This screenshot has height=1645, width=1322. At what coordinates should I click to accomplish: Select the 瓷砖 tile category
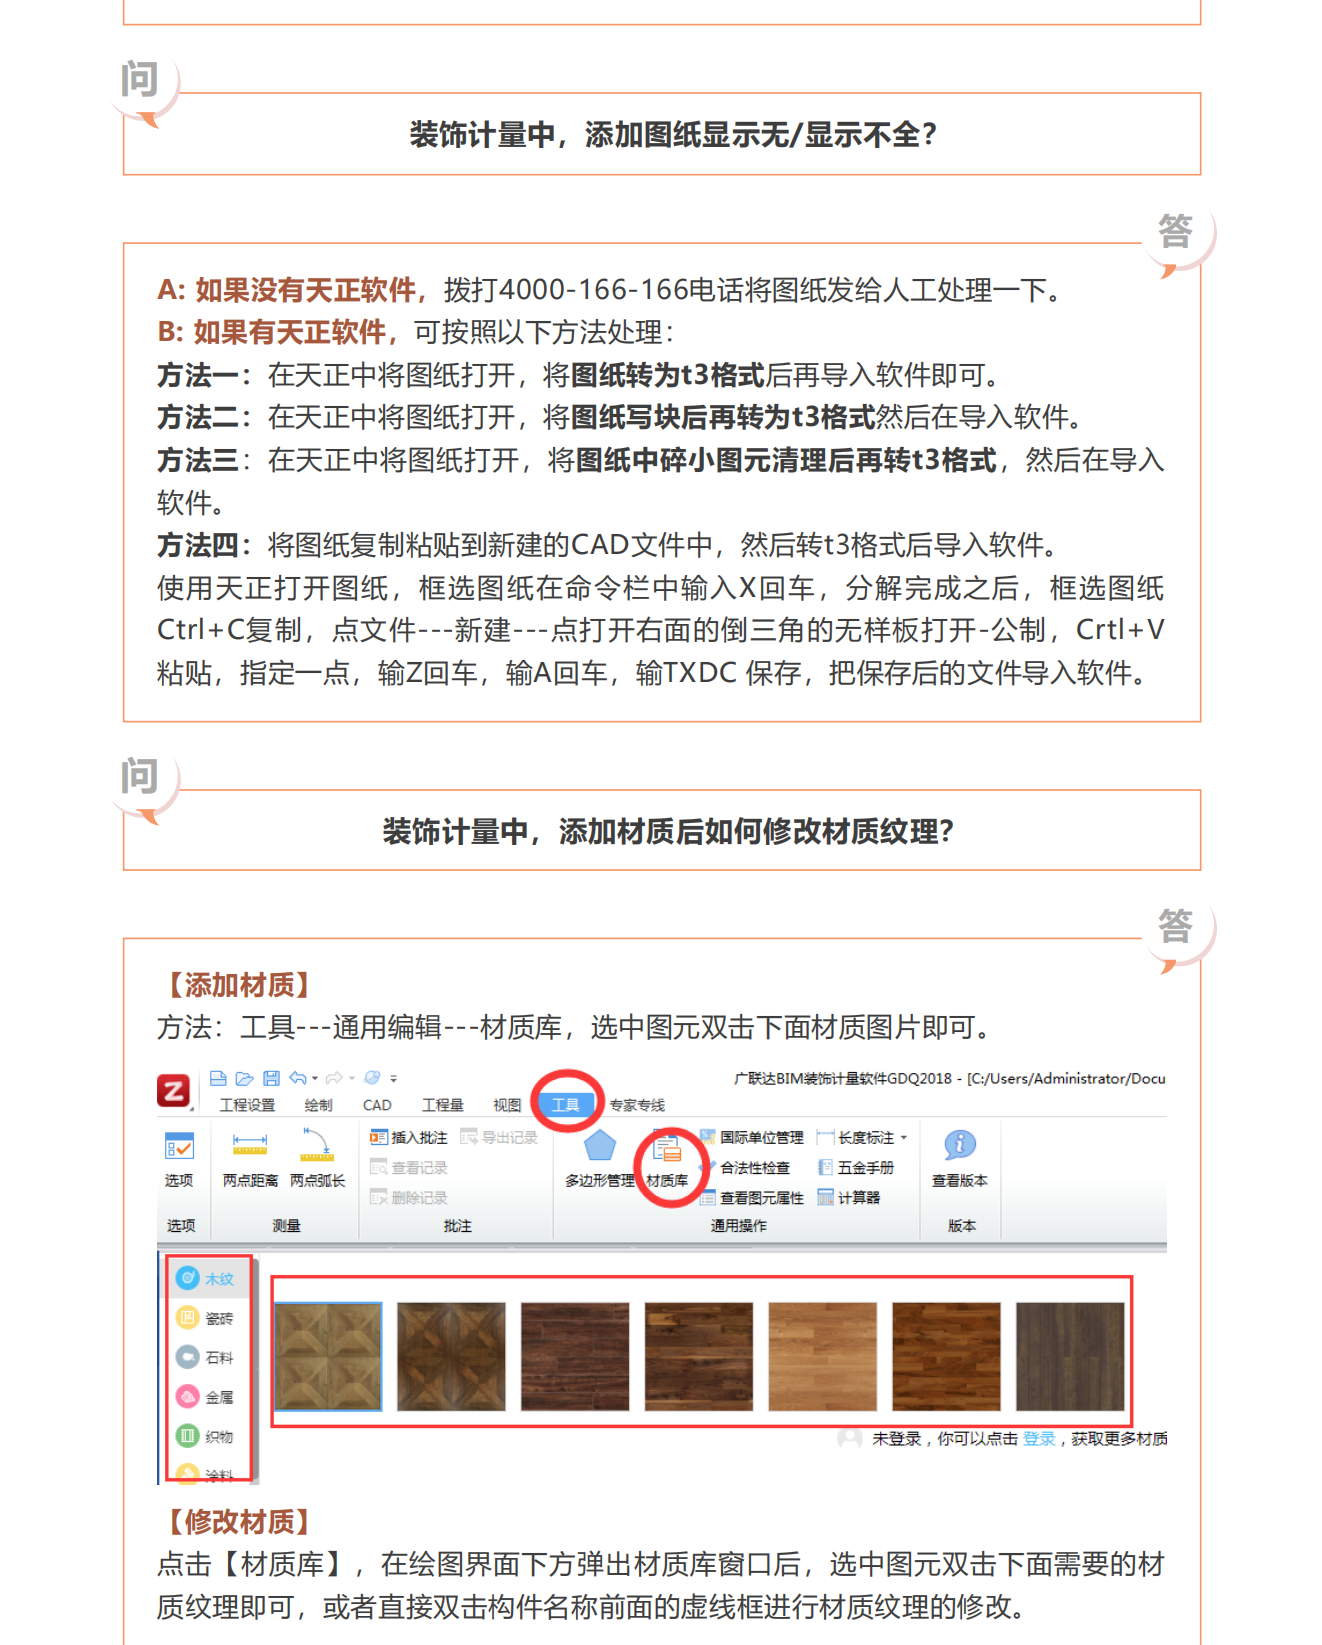pos(205,1318)
